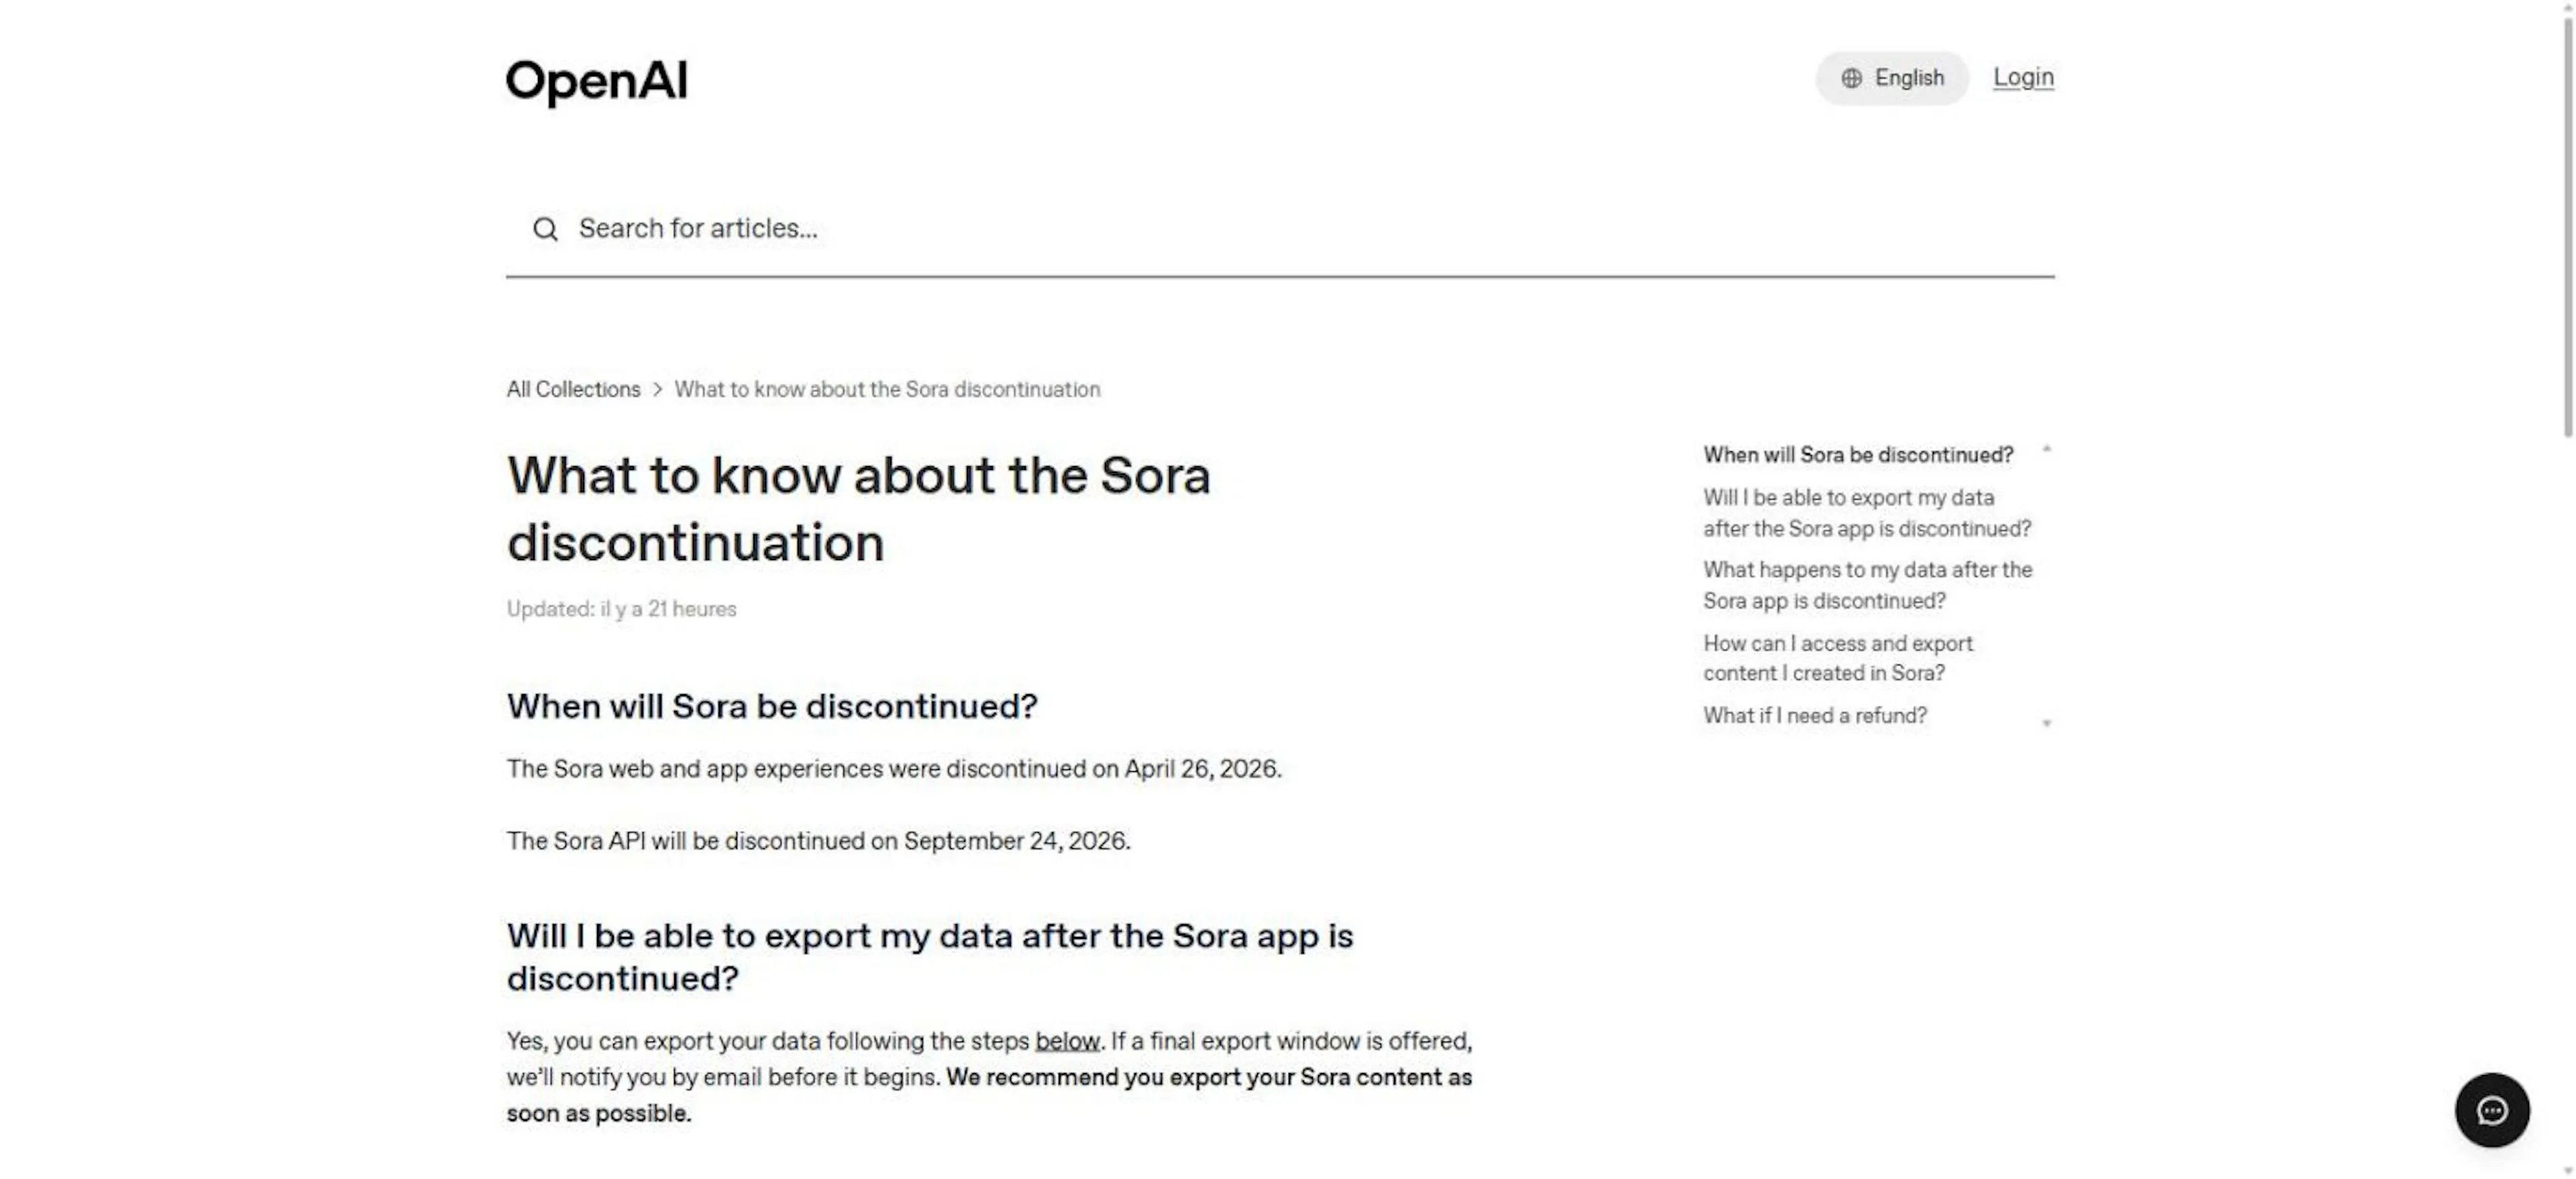Viewport: 2576px width, 1179px height.
Task: Click the 'Will I be able to export my data' heading
Action: pyautogui.click(x=930, y=957)
